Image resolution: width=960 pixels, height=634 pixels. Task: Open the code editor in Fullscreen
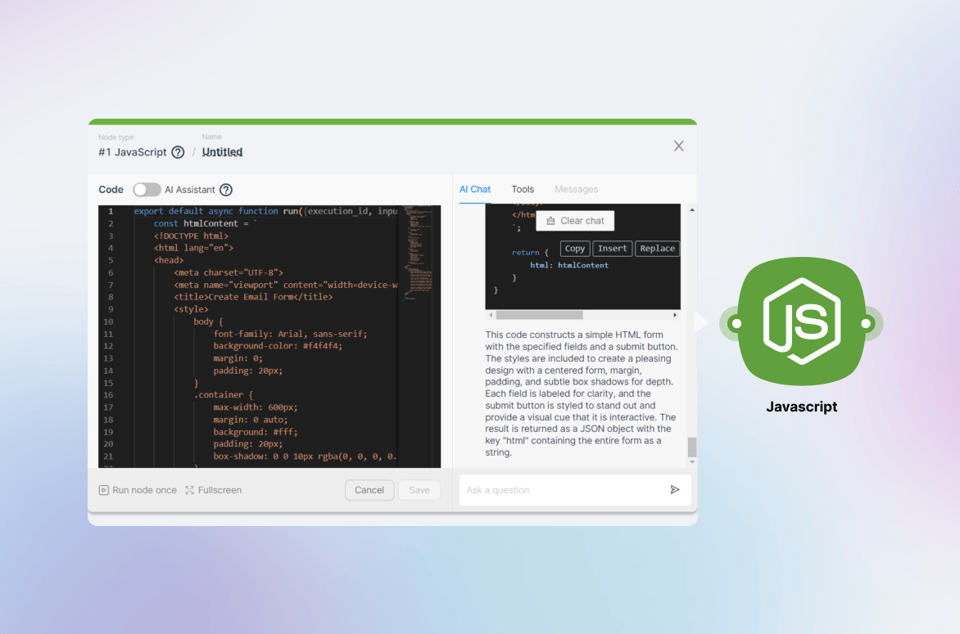tap(214, 490)
